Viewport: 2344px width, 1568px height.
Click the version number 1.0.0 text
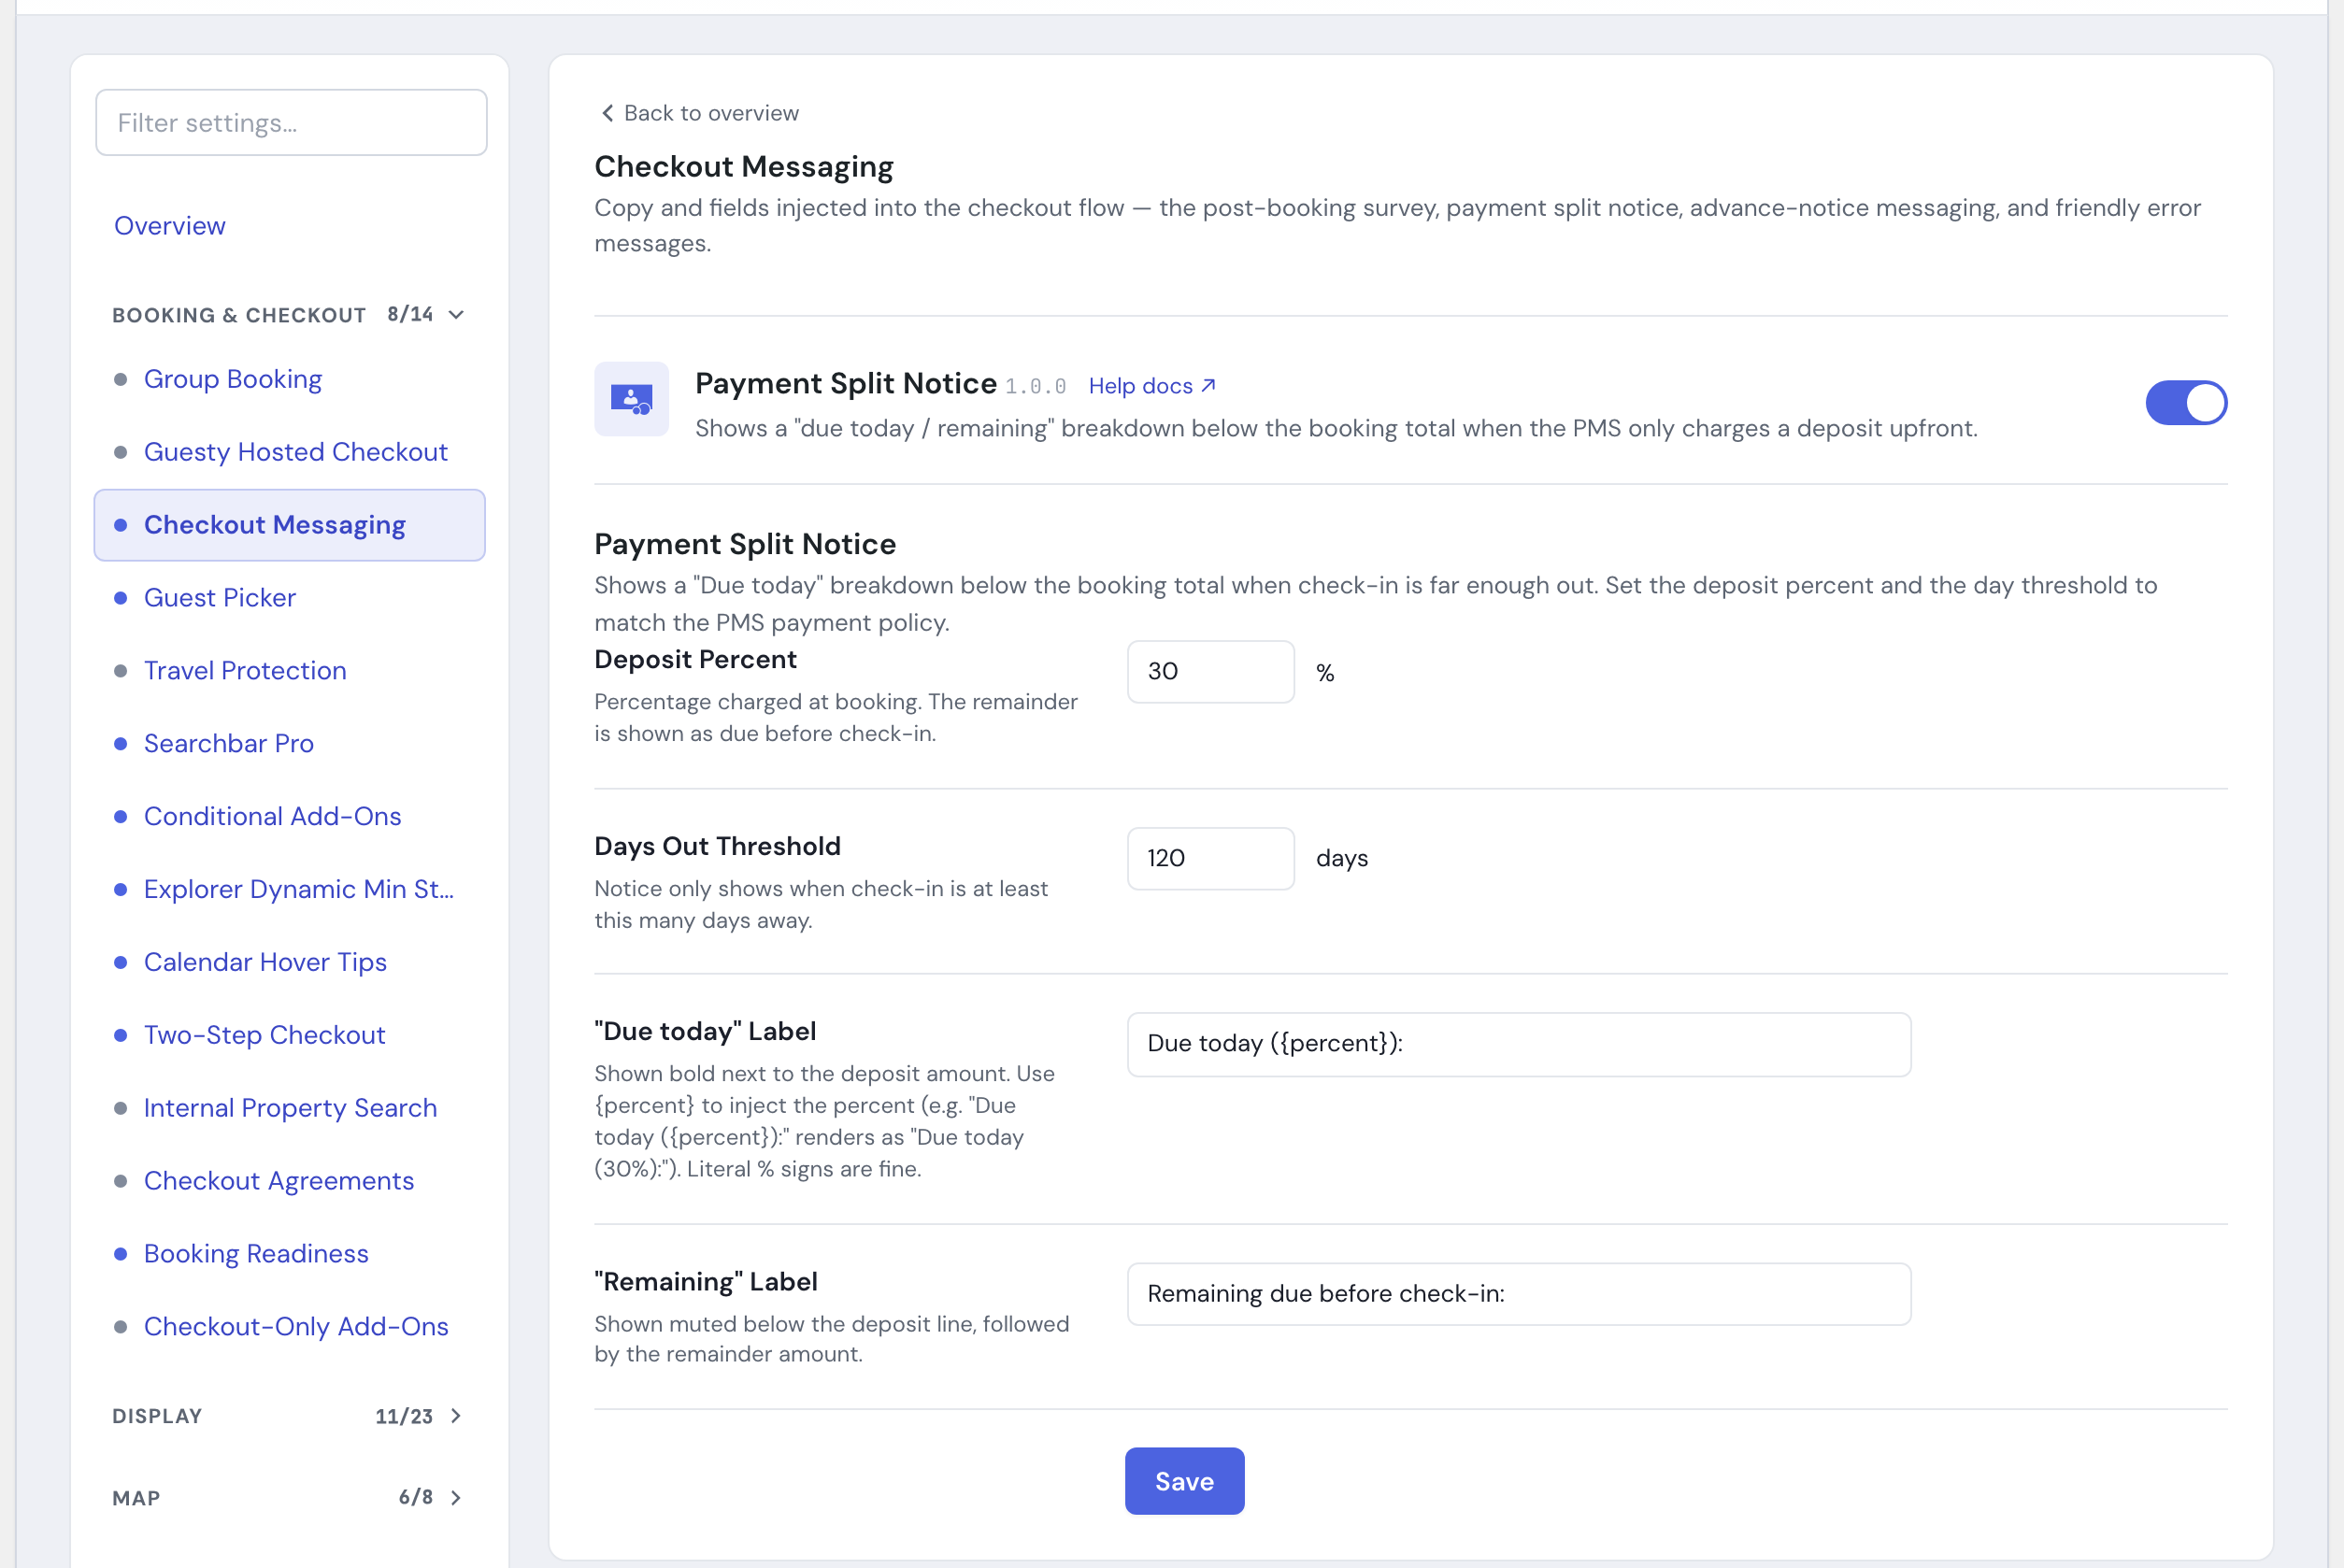tap(1035, 387)
